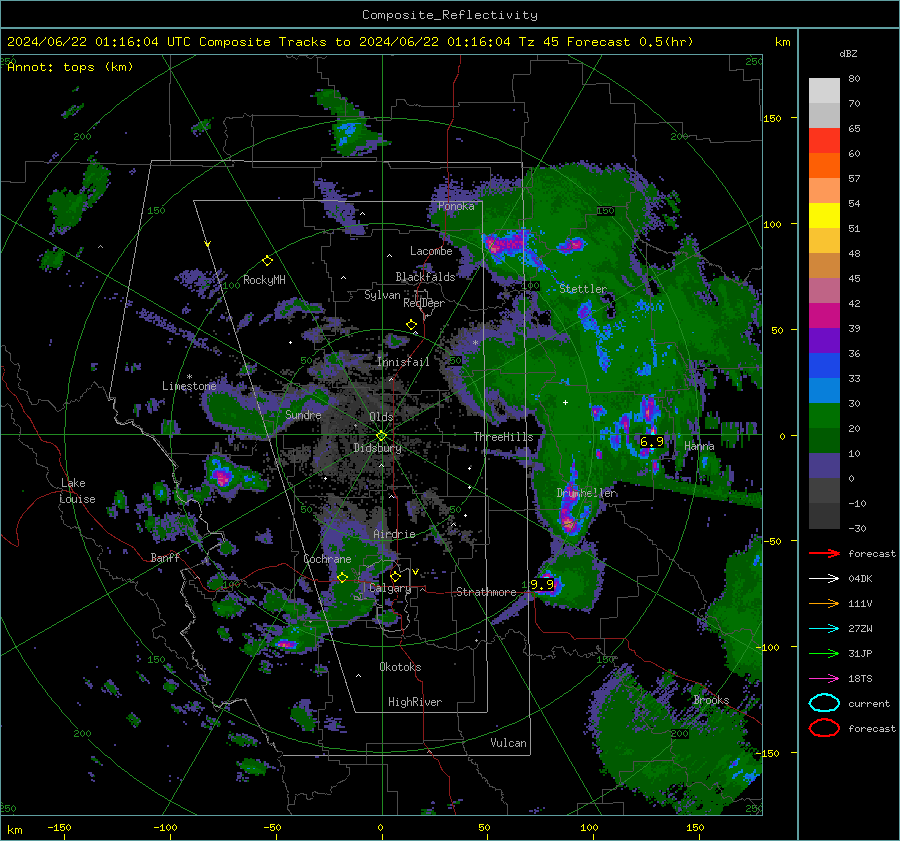900x841 pixels.
Task: Click the Olds city label
Action: (381, 417)
